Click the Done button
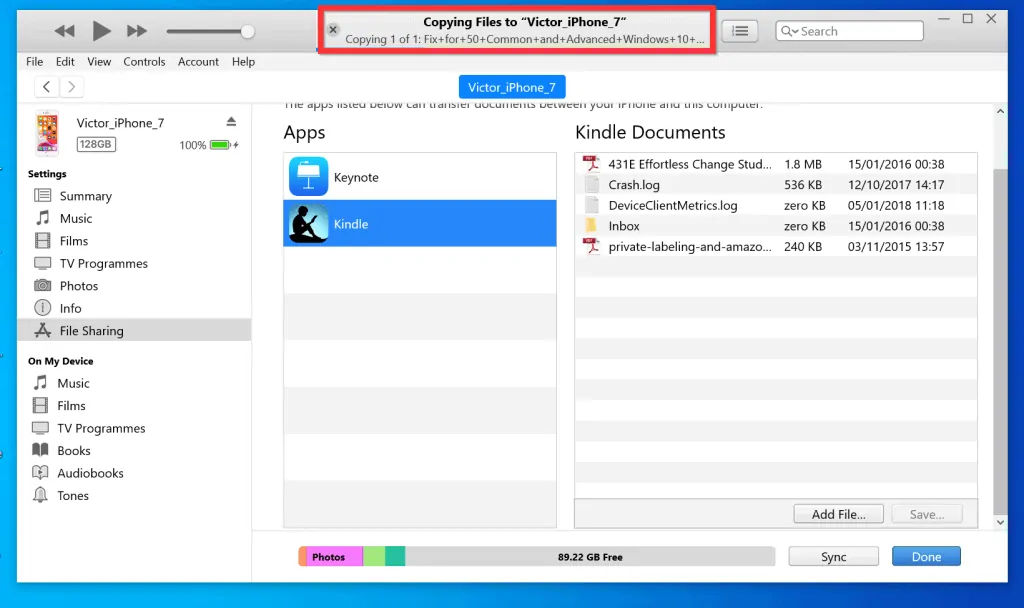This screenshot has width=1024, height=608. [x=926, y=557]
